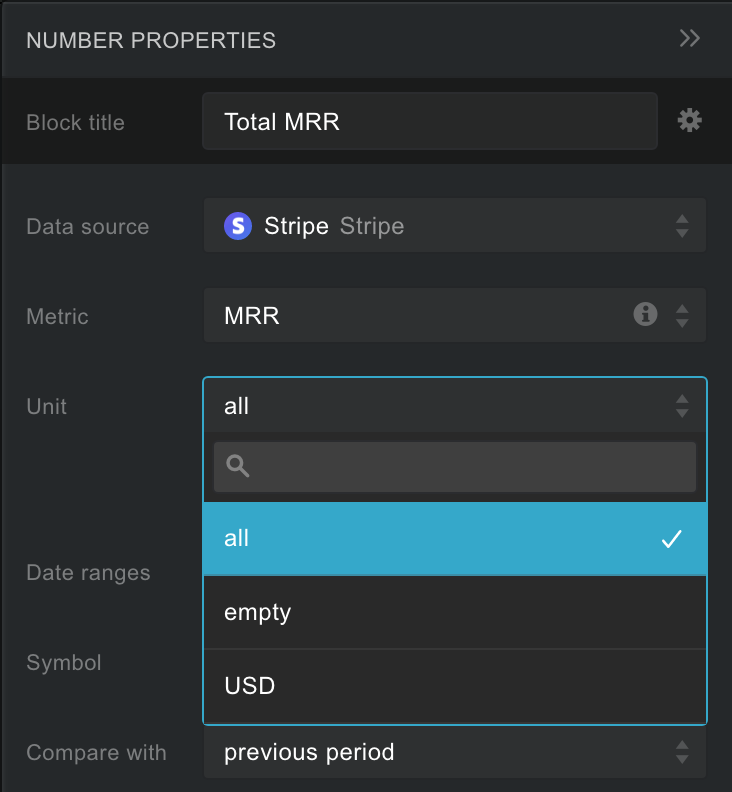The height and width of the screenshot is (792, 732).
Task: Open the MRR metric dropdown
Action: pyautogui.click(x=420, y=316)
